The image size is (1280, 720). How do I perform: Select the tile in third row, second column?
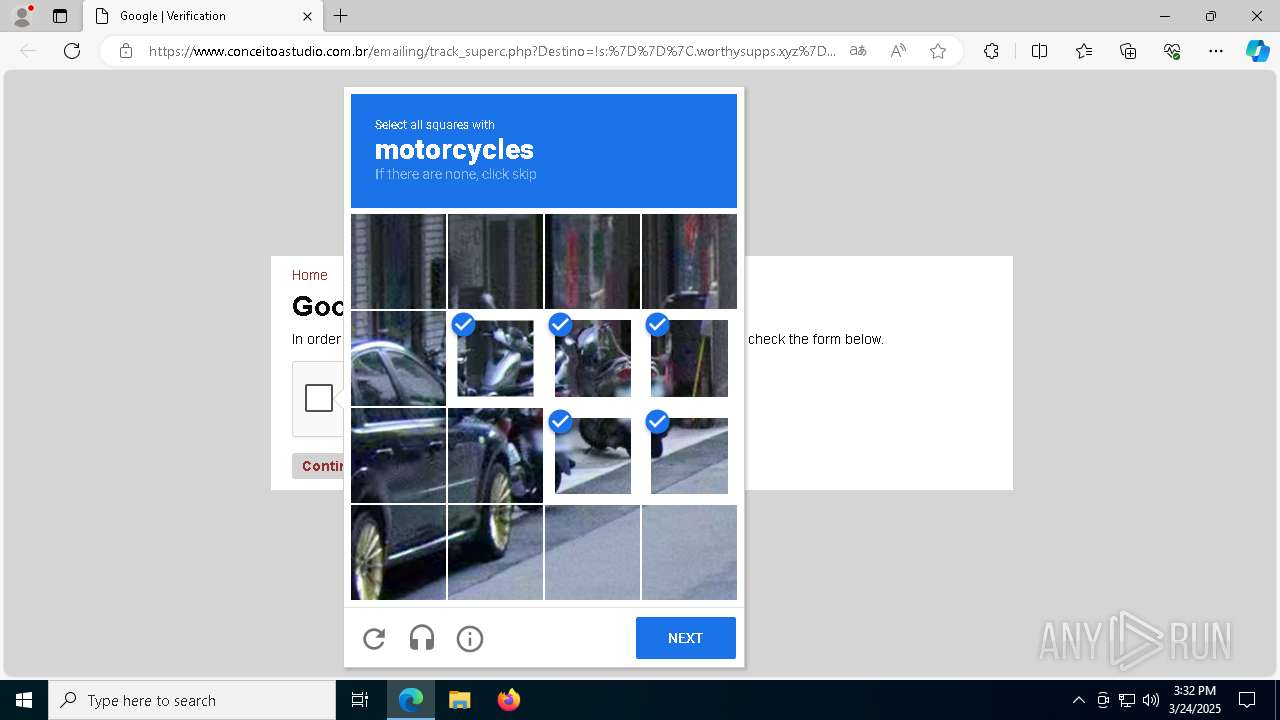click(x=495, y=455)
